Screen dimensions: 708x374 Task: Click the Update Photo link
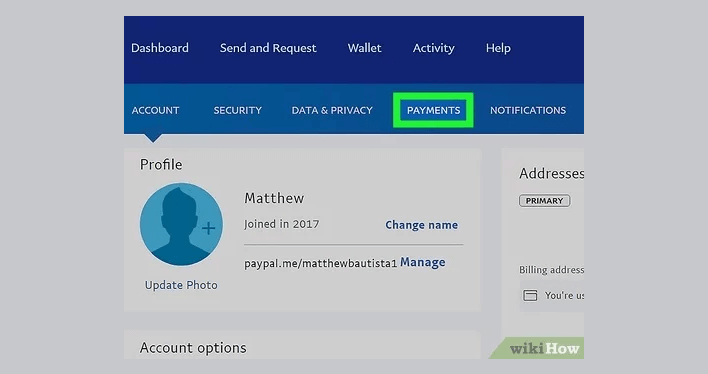click(x=181, y=285)
